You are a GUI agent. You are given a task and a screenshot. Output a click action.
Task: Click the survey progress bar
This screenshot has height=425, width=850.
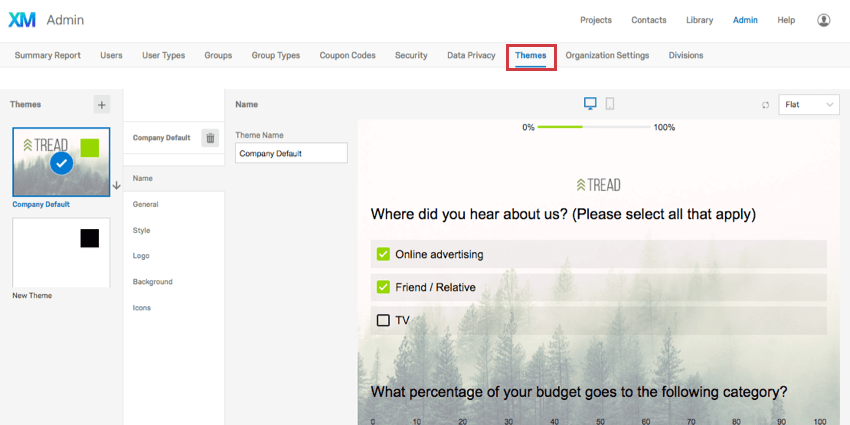tap(594, 127)
